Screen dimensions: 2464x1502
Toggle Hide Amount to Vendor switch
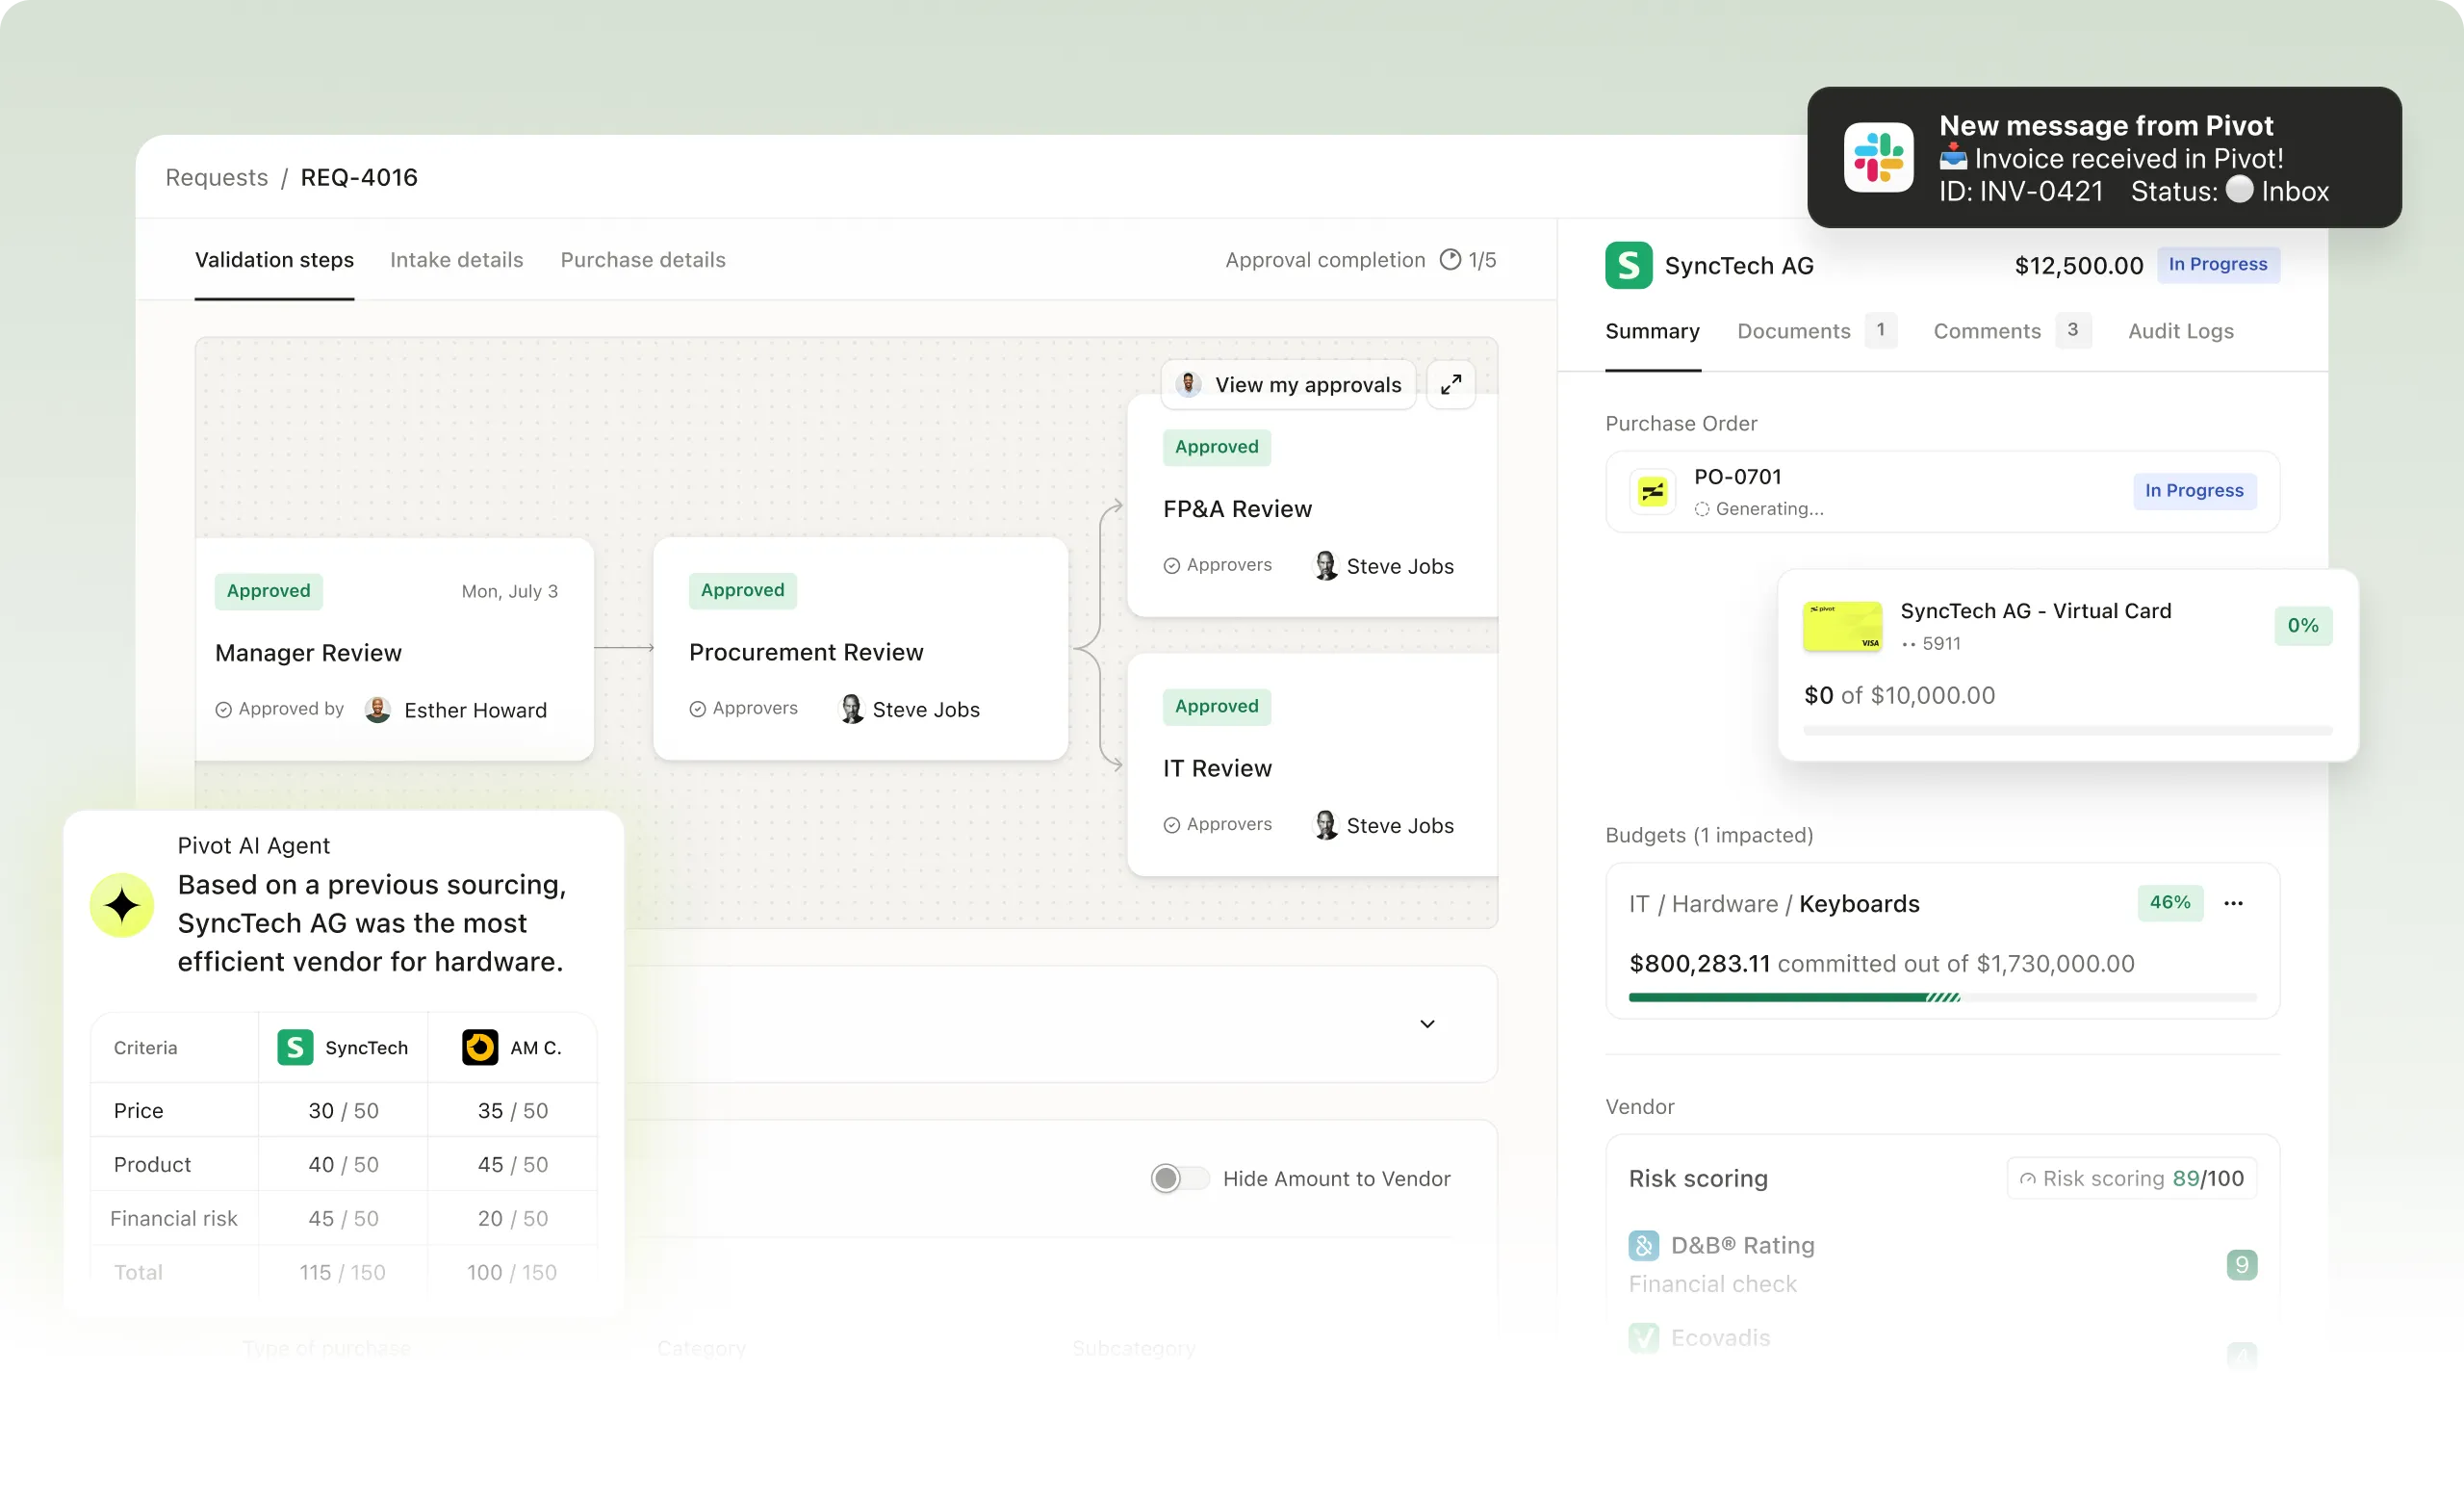(x=1178, y=1178)
